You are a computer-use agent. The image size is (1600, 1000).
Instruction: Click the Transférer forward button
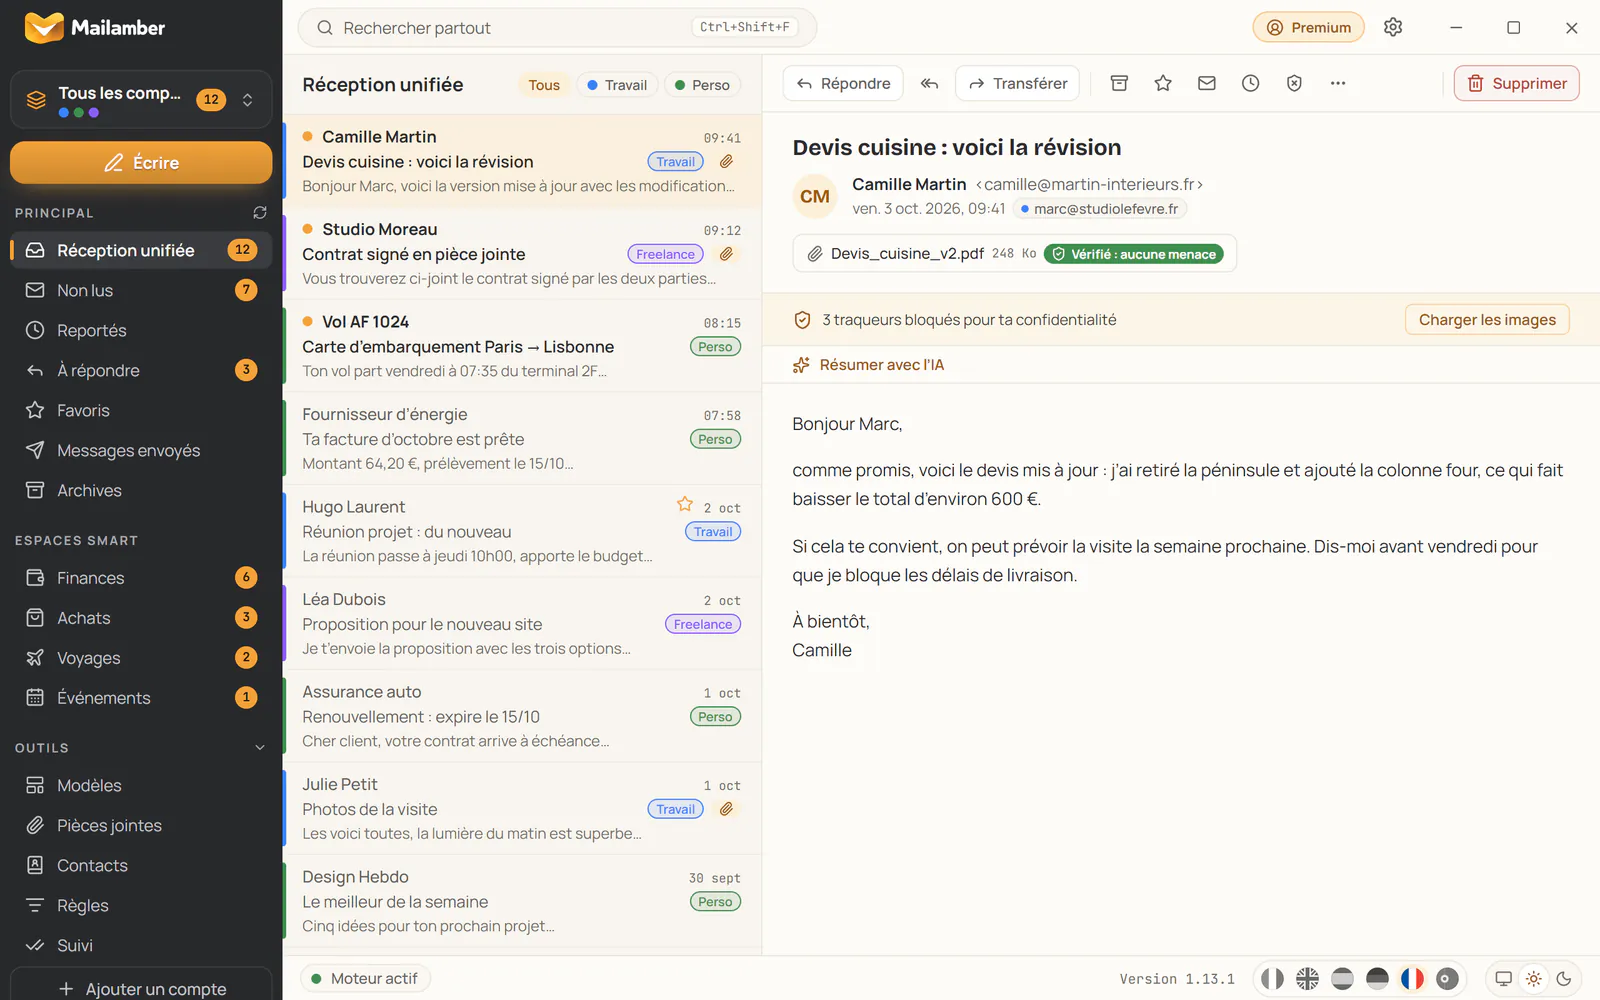click(1018, 83)
